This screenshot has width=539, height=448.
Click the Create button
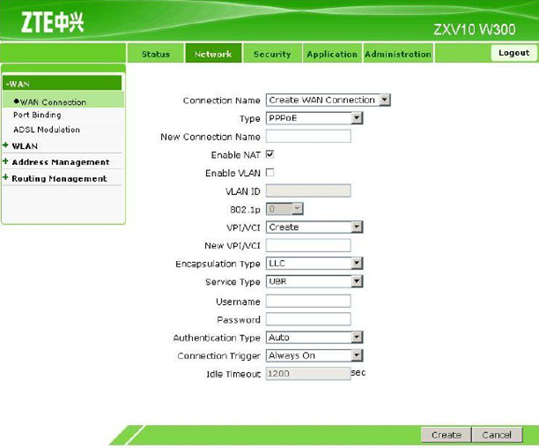click(446, 435)
